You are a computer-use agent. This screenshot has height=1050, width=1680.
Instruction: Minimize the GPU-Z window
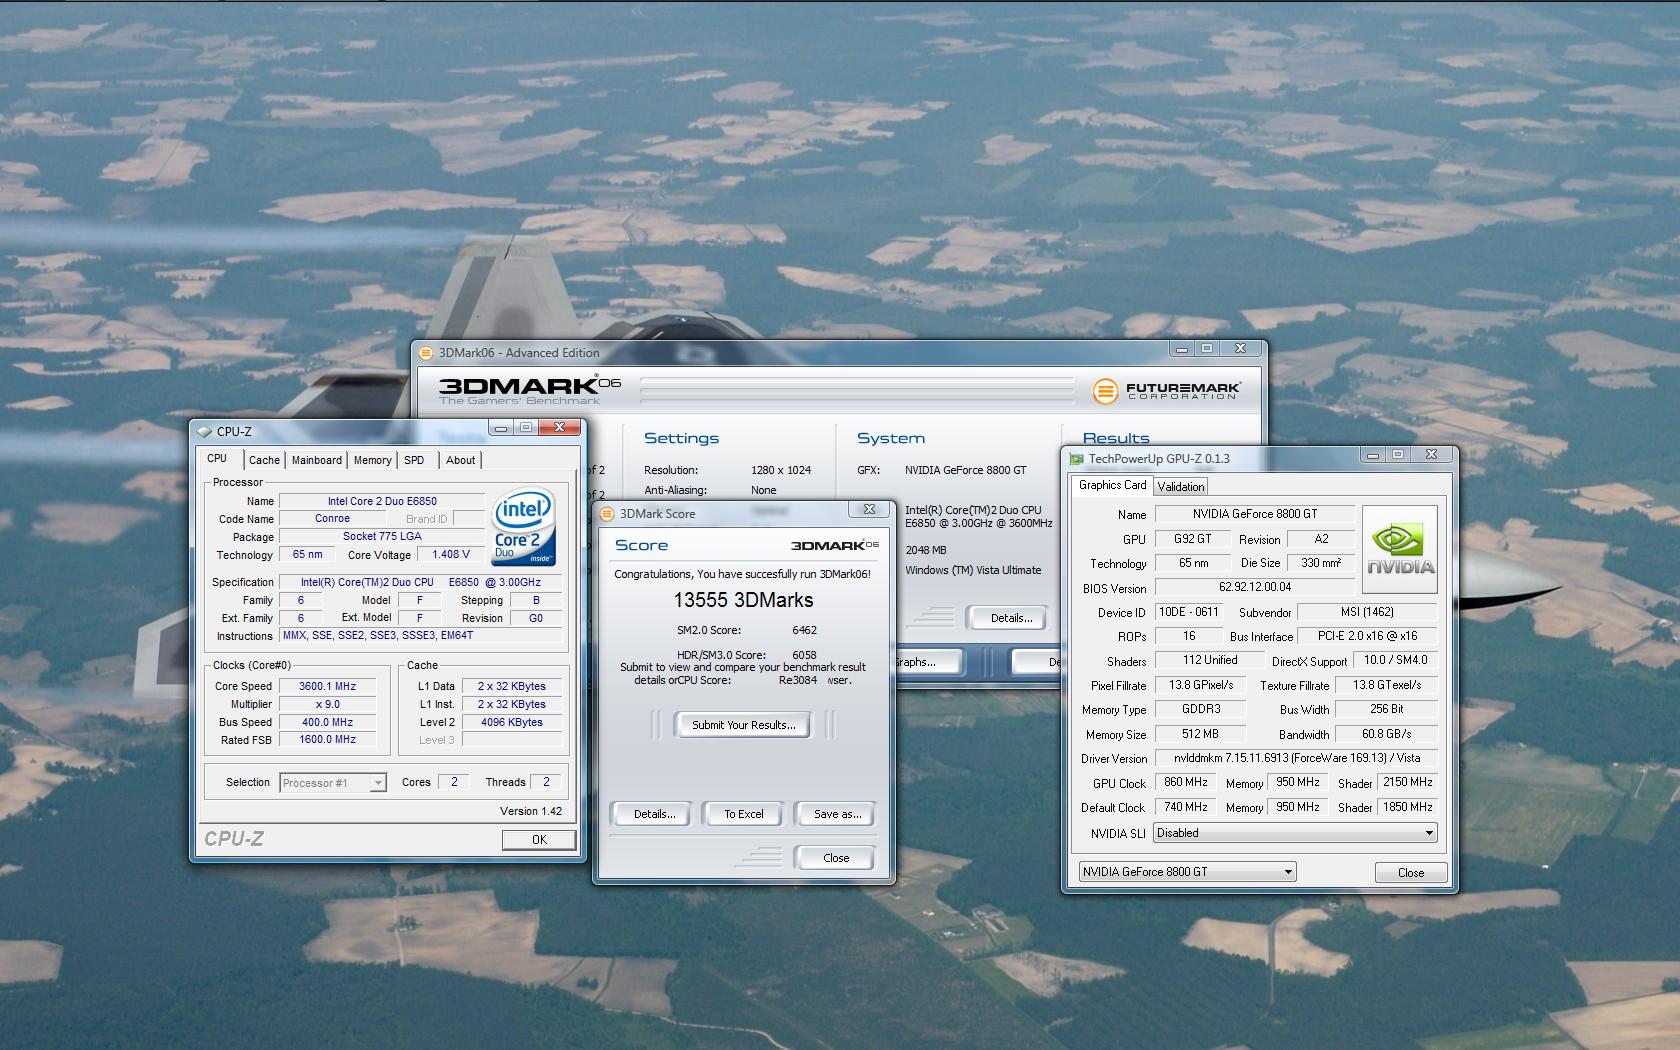pos(1373,454)
